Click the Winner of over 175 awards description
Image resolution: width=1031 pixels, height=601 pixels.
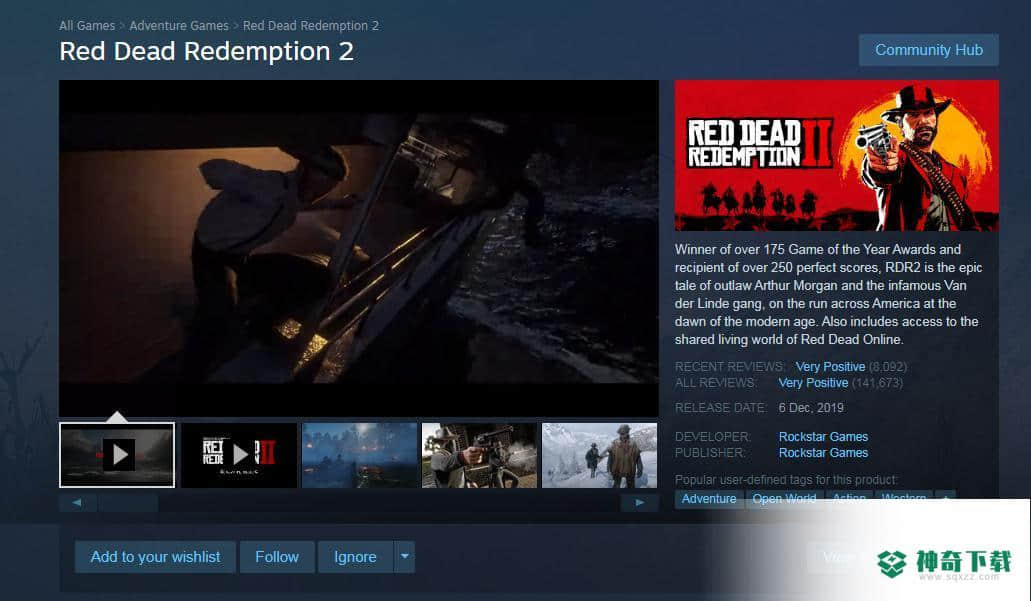pyautogui.click(x=829, y=295)
